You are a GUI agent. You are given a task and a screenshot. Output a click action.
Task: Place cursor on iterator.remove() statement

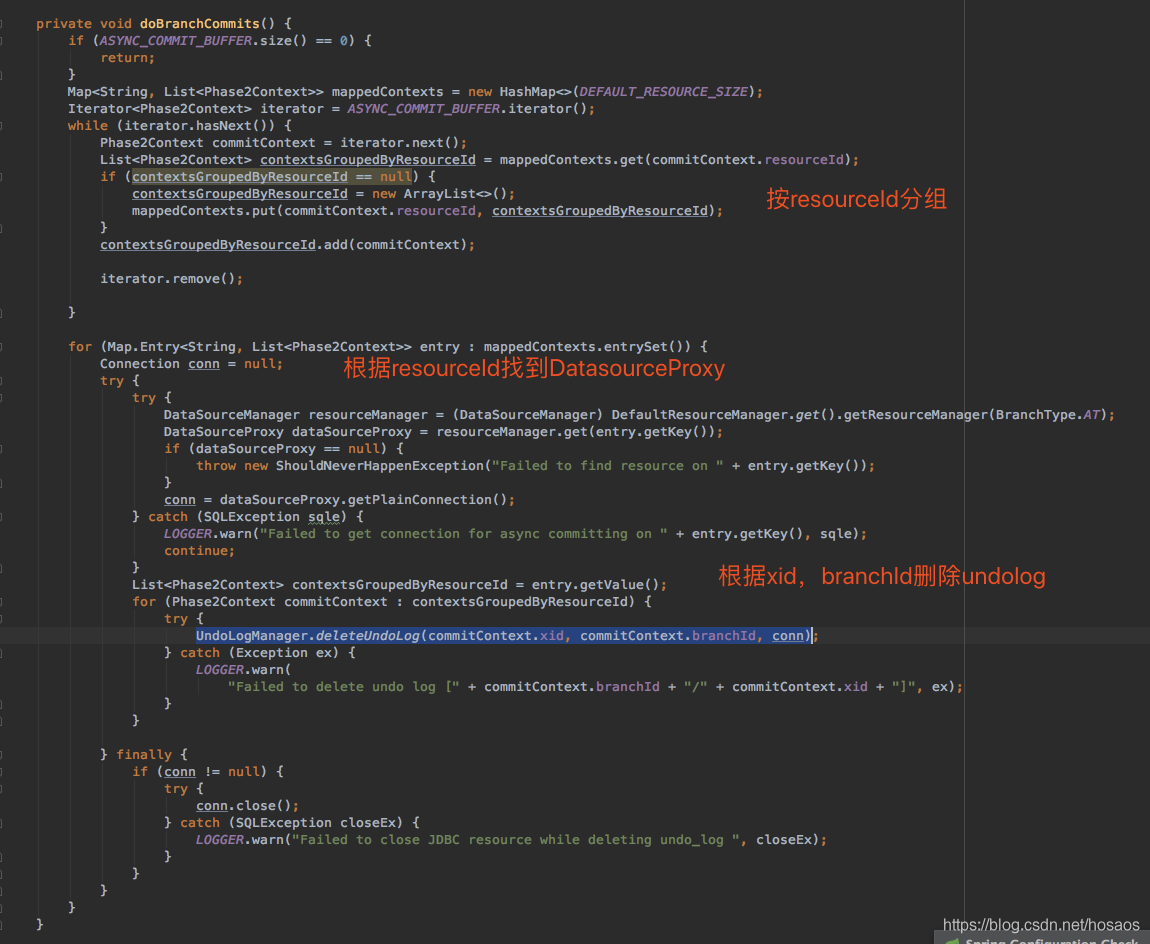(x=171, y=278)
